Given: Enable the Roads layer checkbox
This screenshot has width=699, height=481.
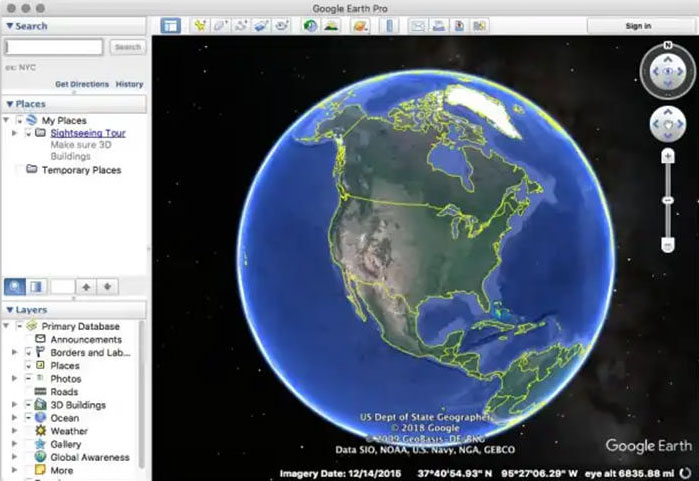Looking at the screenshot, I should coord(29,392).
